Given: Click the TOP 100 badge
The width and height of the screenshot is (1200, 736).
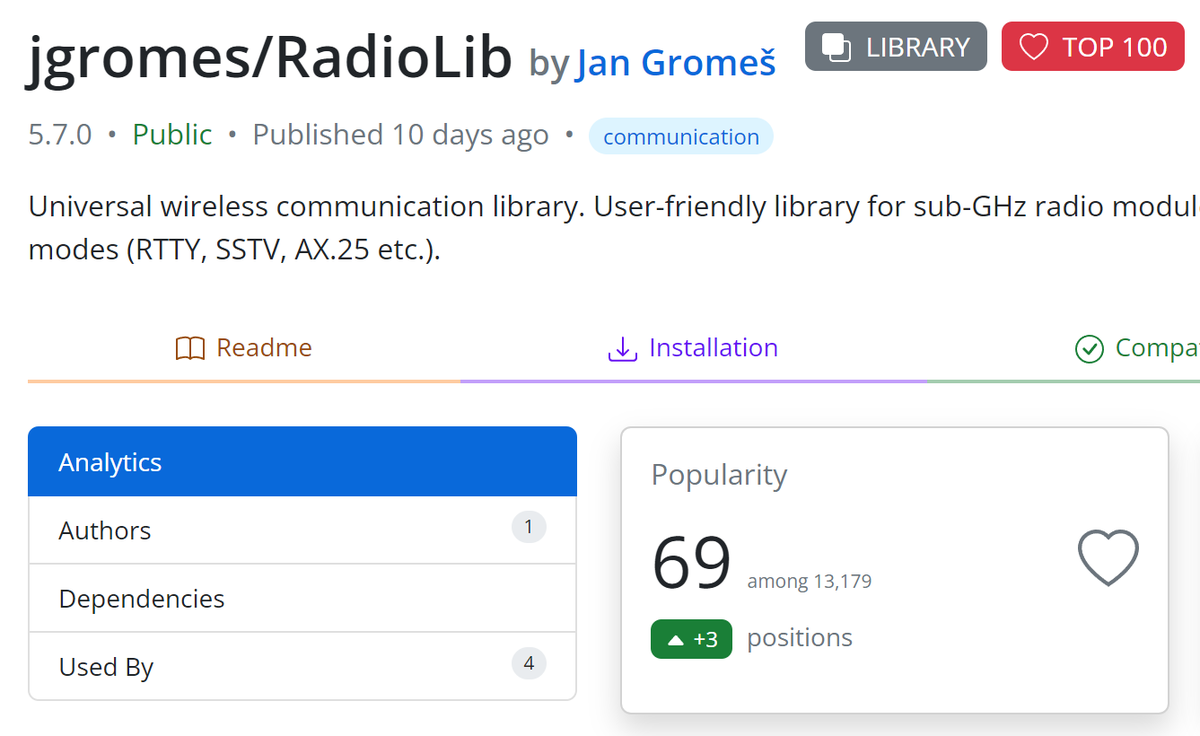Looking at the screenshot, I should pyautogui.click(x=1093, y=47).
